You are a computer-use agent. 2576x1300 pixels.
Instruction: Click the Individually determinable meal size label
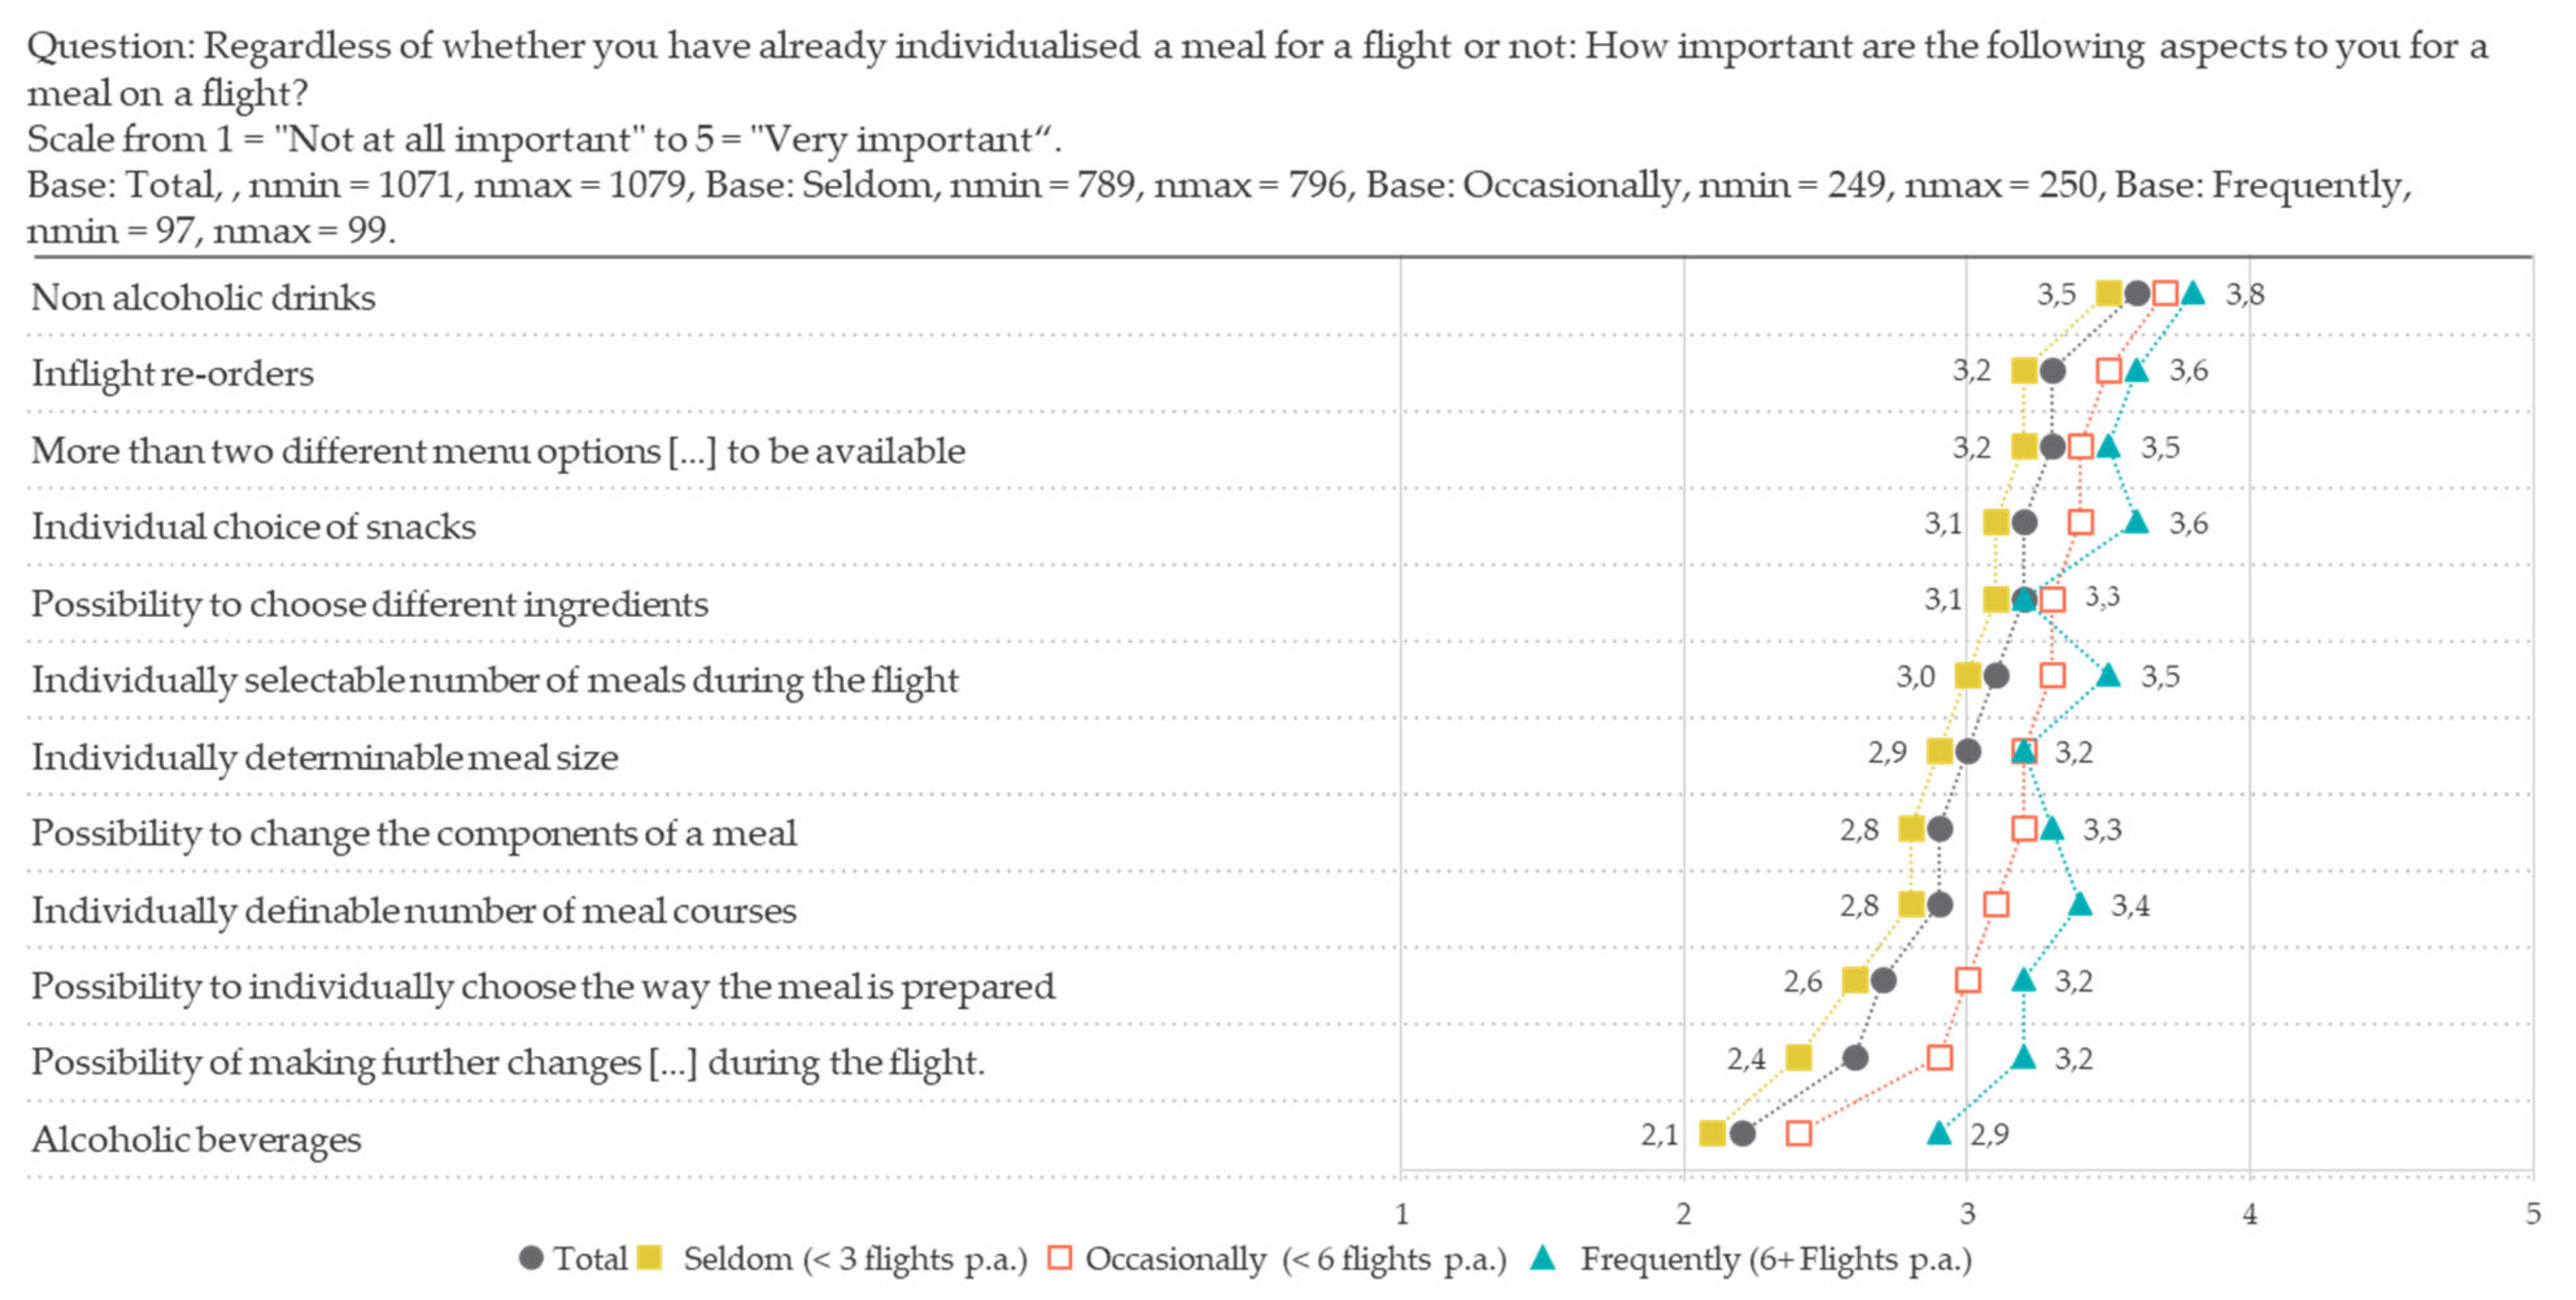pyautogui.click(x=325, y=757)
